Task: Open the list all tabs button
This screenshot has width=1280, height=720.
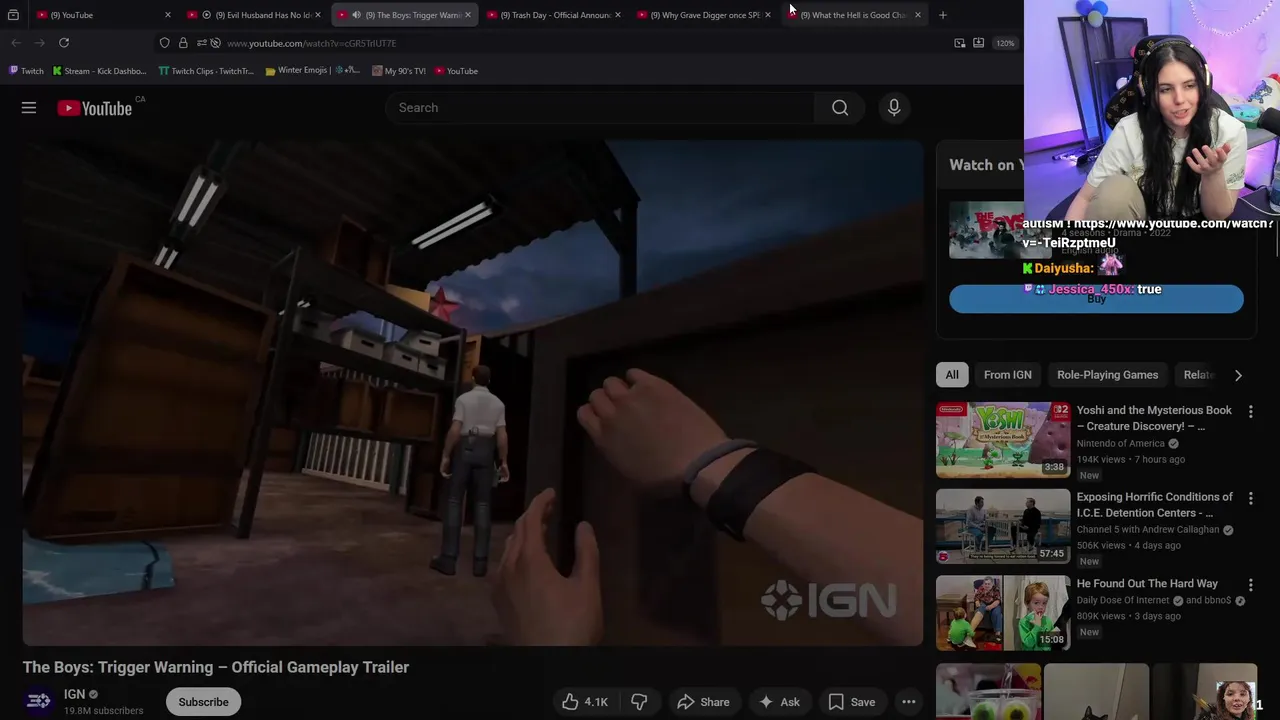Action: [13, 15]
